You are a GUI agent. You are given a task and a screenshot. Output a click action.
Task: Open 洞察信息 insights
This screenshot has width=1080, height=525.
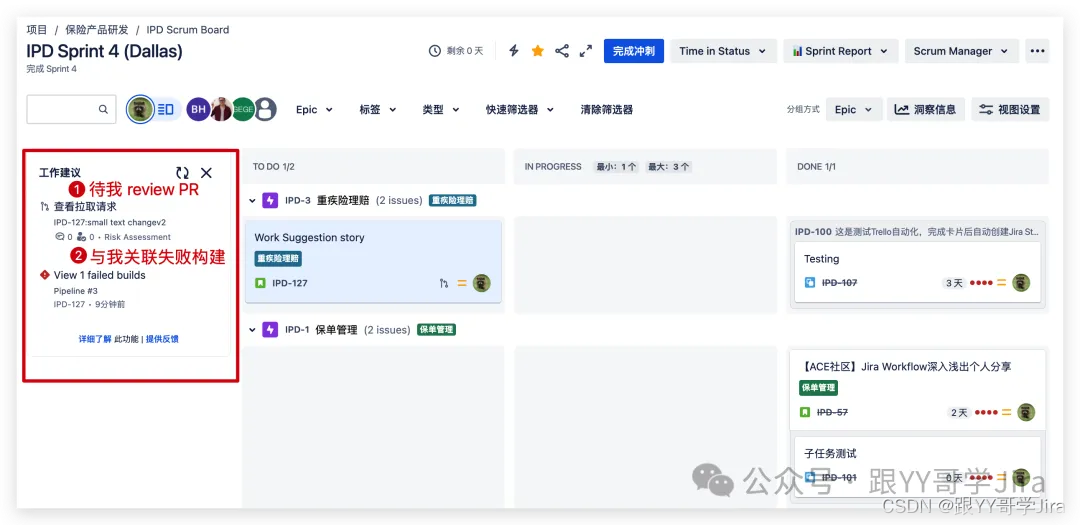pos(926,109)
